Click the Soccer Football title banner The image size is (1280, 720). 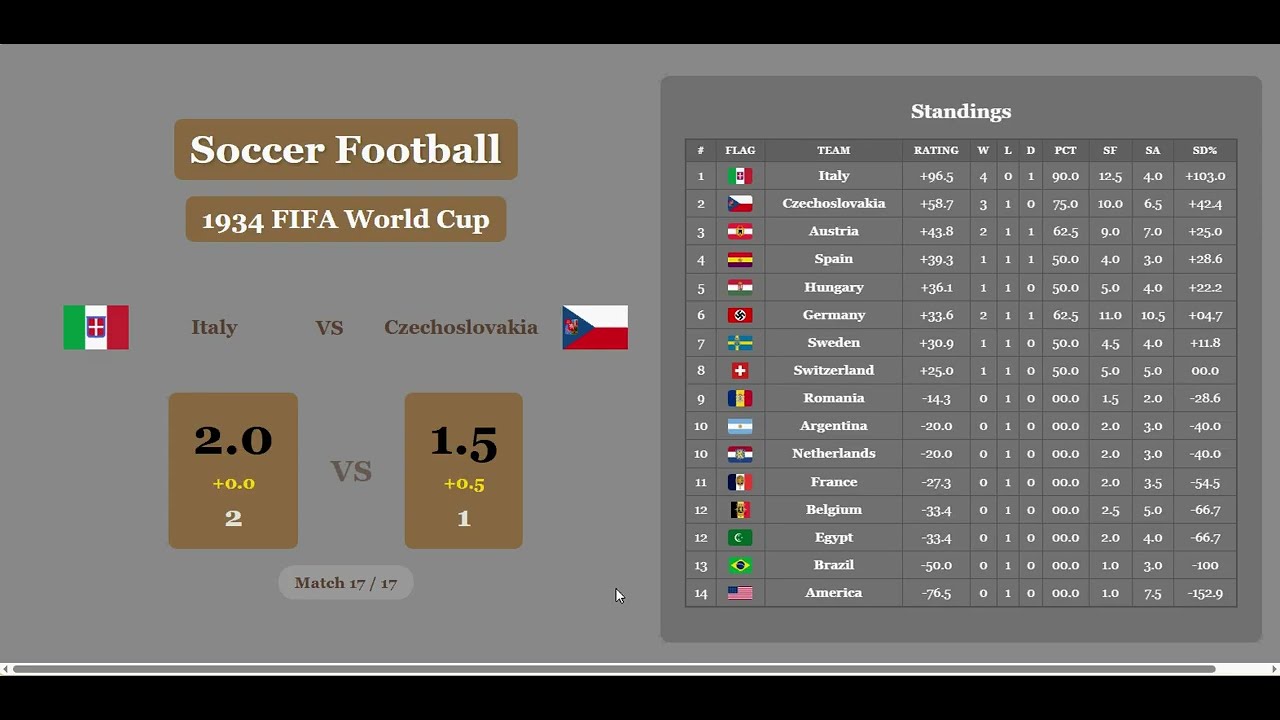pyautogui.click(x=346, y=150)
